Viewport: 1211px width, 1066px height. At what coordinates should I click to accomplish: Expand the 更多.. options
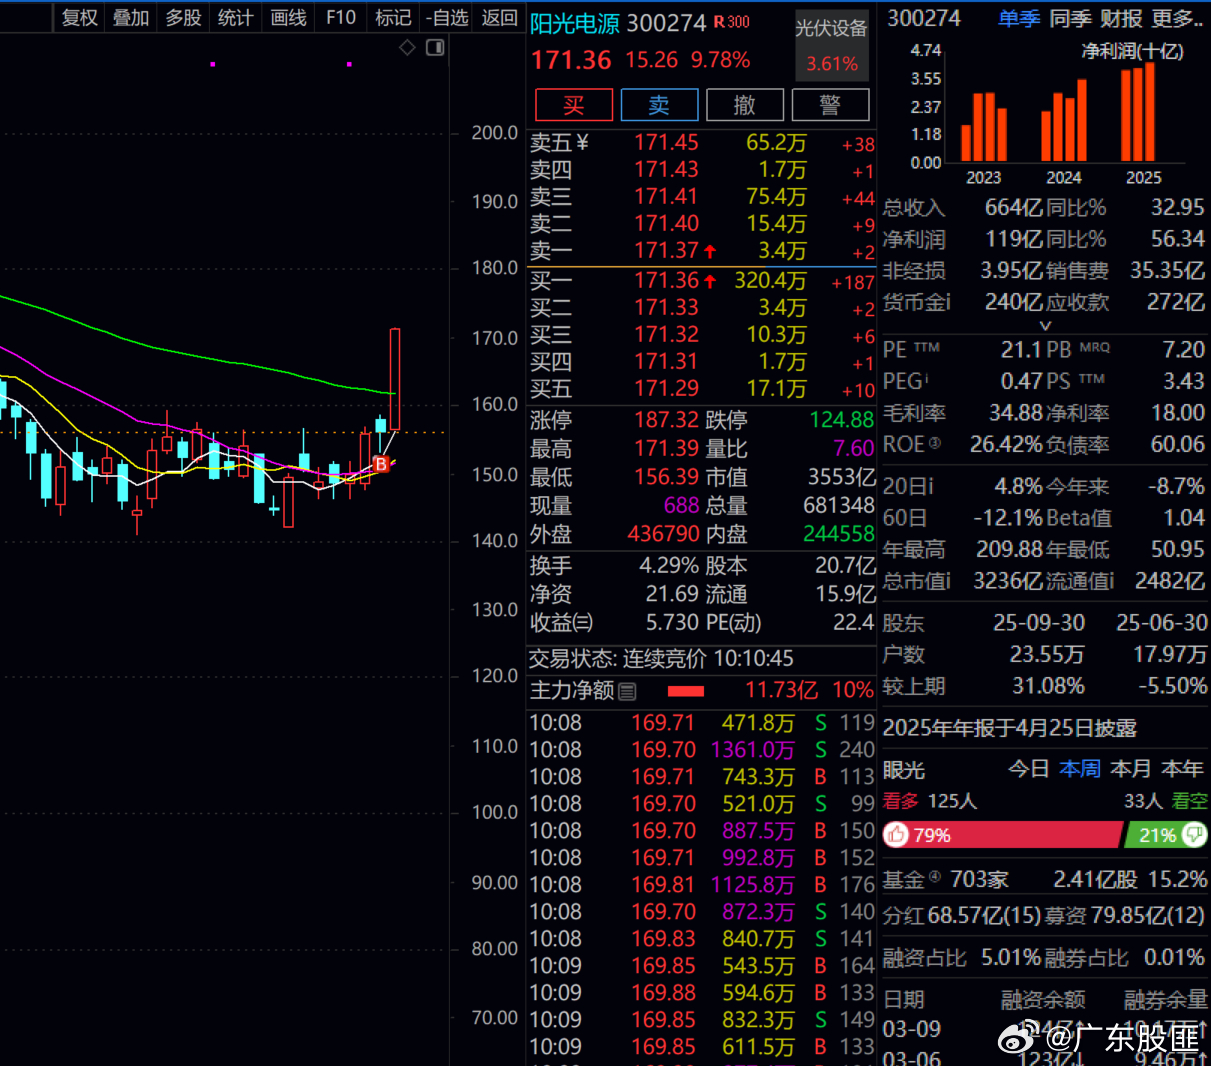pos(1178,18)
